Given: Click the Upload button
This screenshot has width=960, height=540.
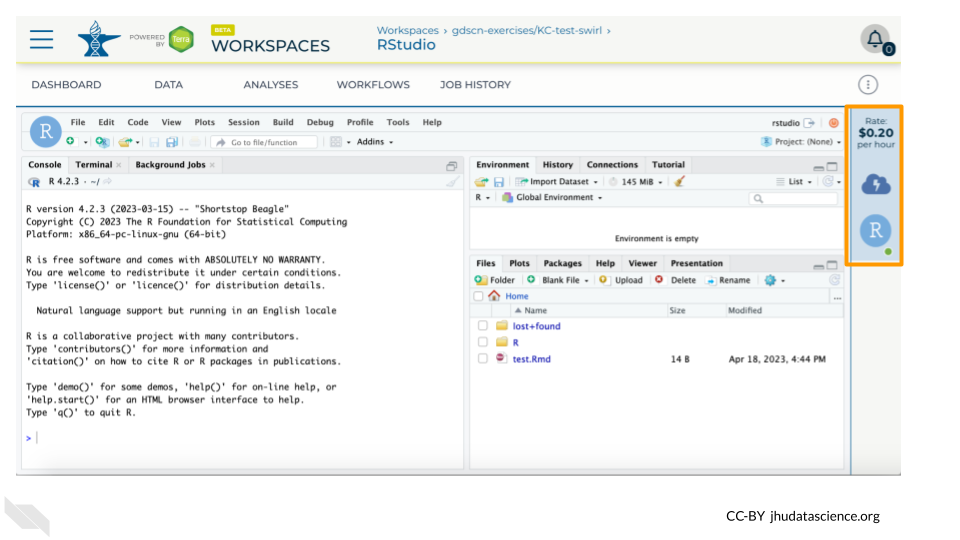Looking at the screenshot, I should 621,280.
